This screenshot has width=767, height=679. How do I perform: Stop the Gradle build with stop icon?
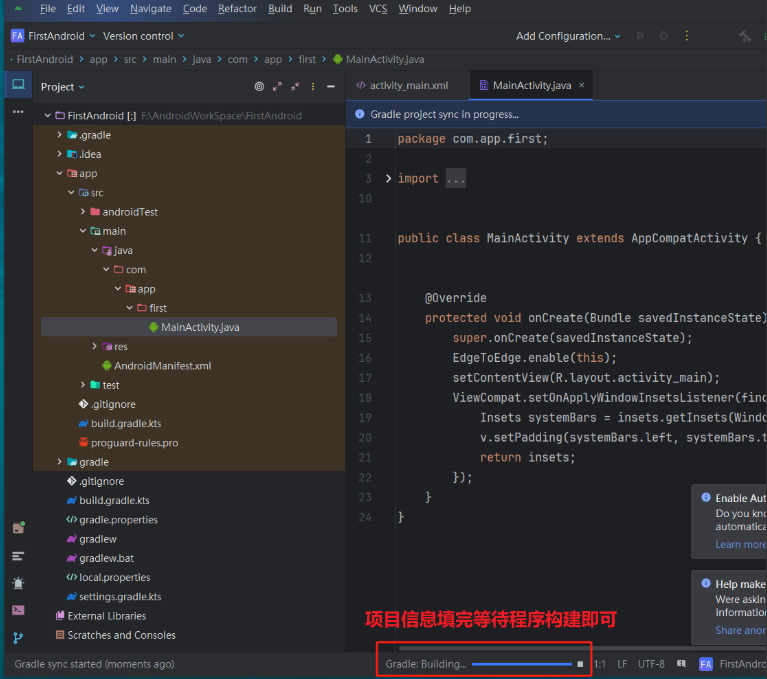click(x=580, y=664)
